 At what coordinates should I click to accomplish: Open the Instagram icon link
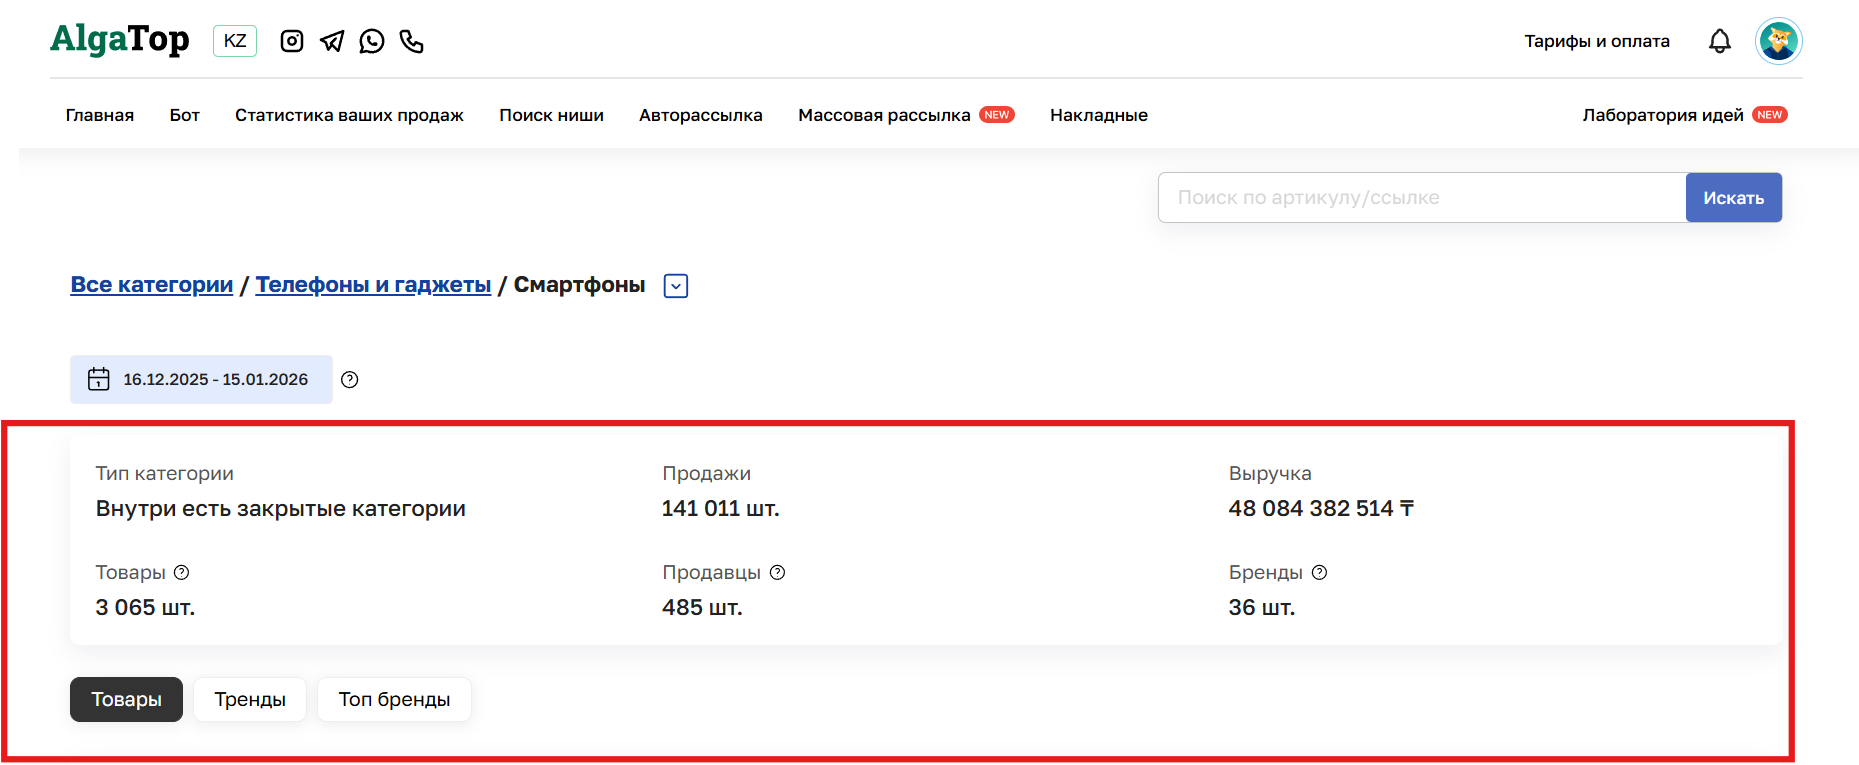[x=292, y=41]
